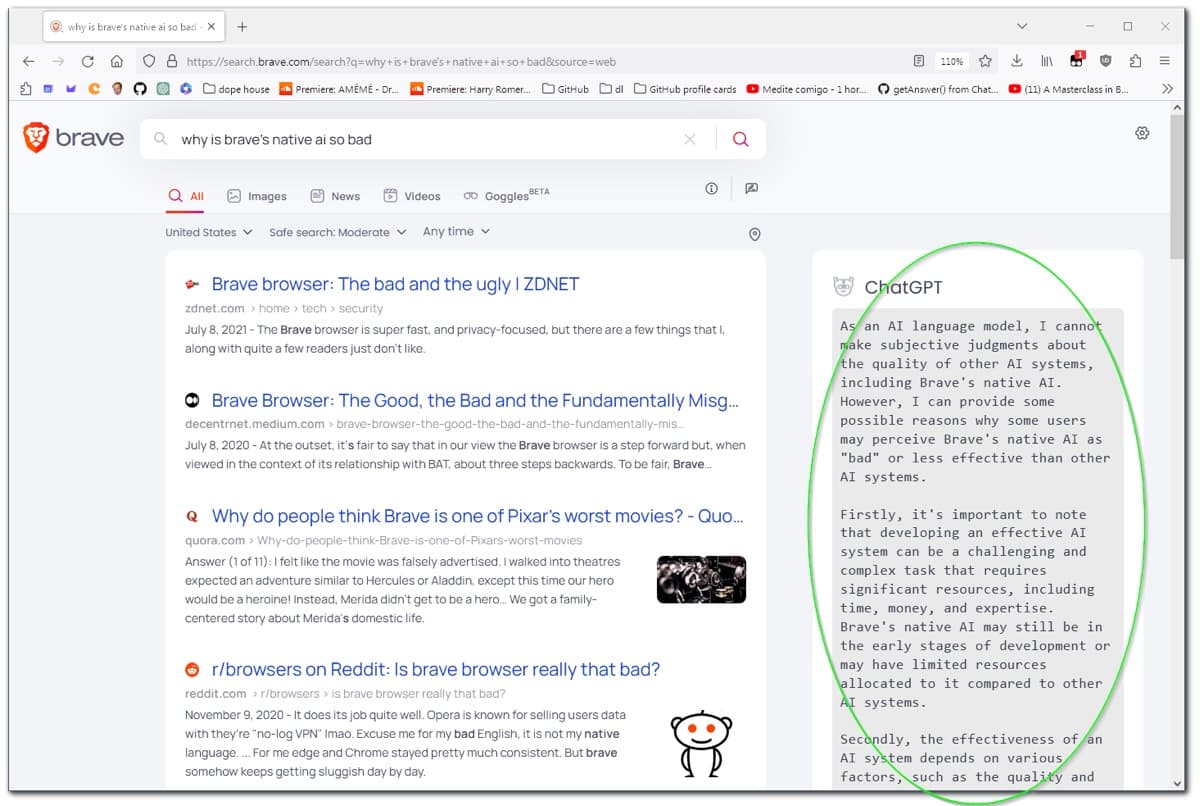Open the Quora result thumbnail image
This screenshot has height=806, width=1200.
701,580
